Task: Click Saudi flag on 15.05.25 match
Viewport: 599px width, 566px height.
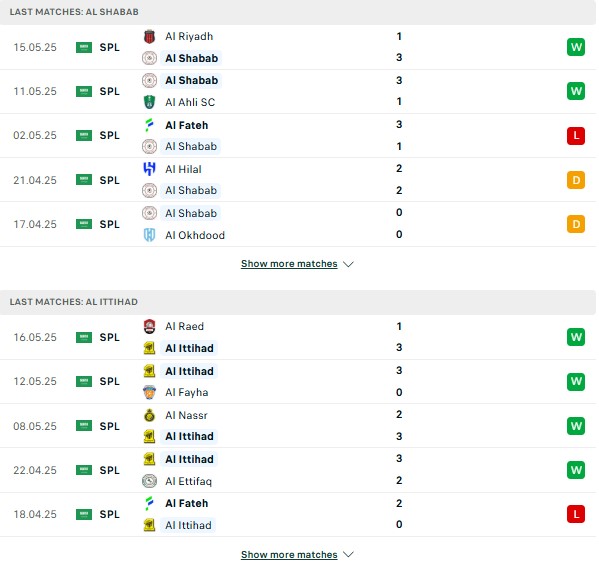Action: click(84, 47)
